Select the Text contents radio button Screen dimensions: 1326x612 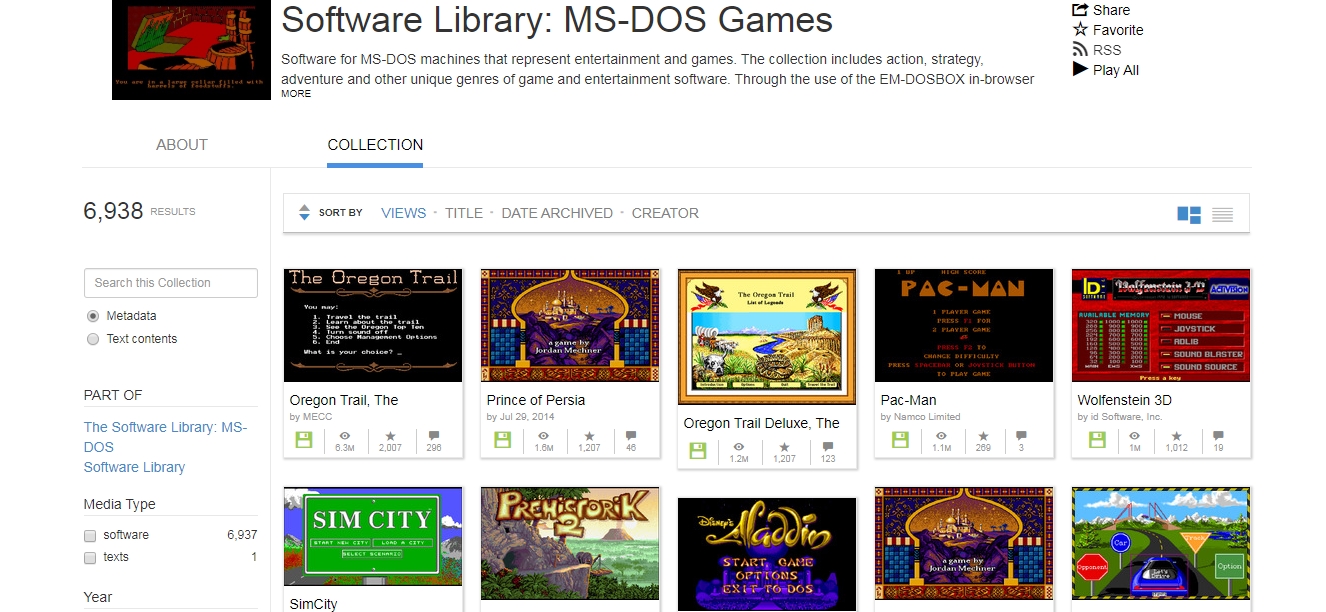pyautogui.click(x=93, y=339)
